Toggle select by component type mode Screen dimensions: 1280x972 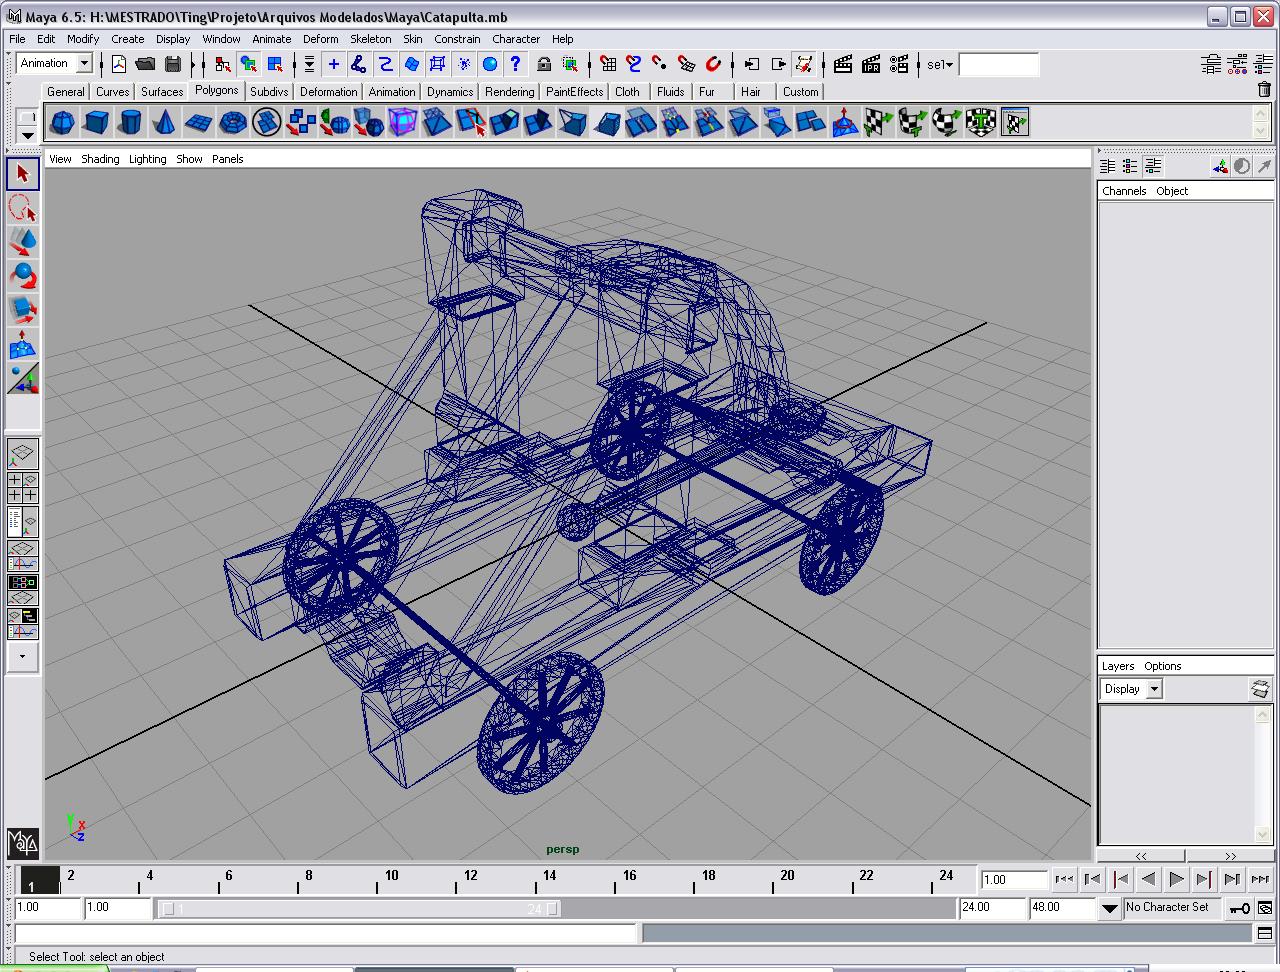pos(275,64)
